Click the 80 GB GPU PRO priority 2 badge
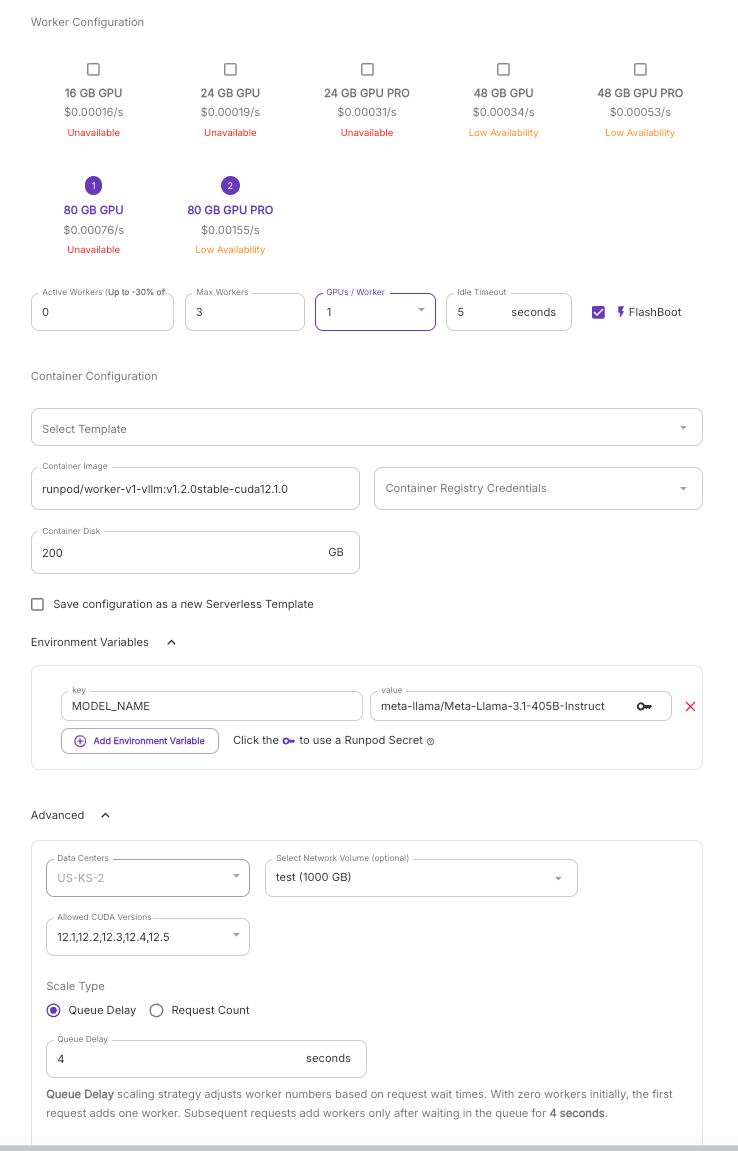The height and width of the screenshot is (1151, 738). tap(230, 186)
